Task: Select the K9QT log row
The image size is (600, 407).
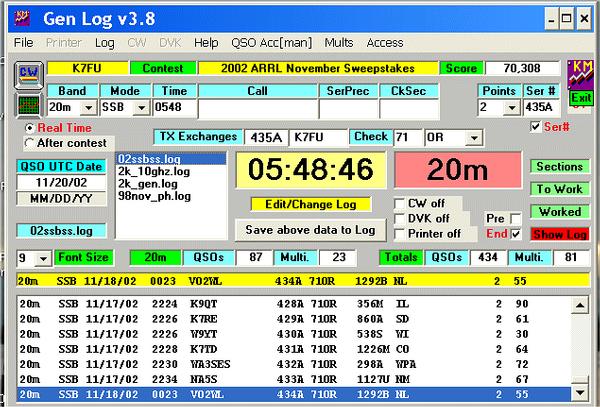Action: [294, 304]
